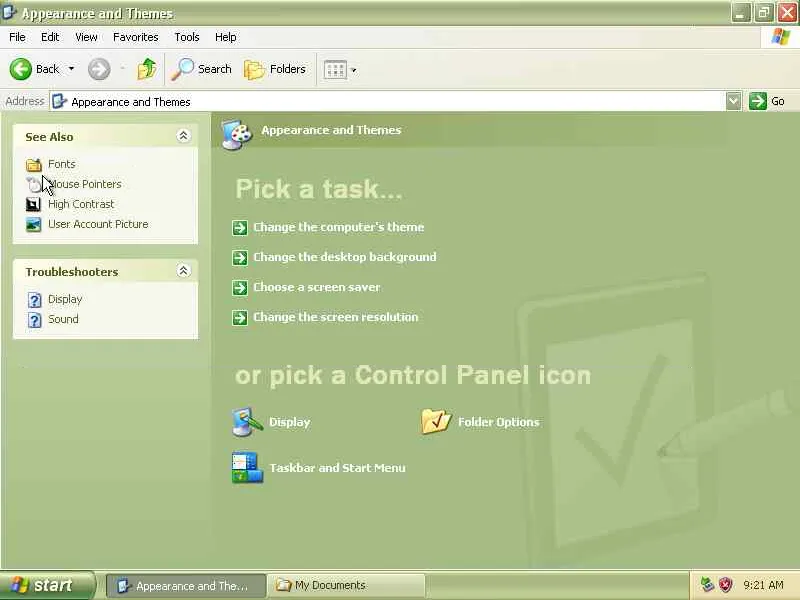
Task: Open the File menu
Action: tap(17, 37)
